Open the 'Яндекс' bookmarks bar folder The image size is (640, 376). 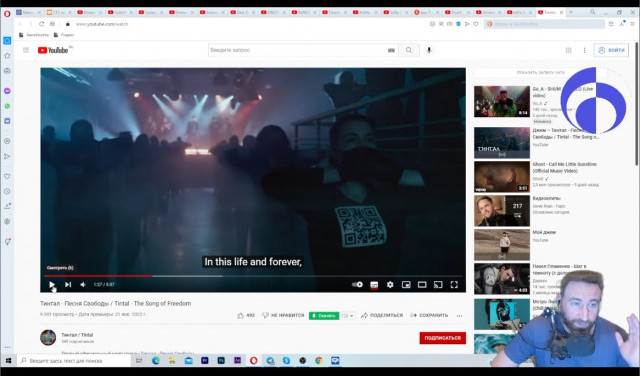64,35
